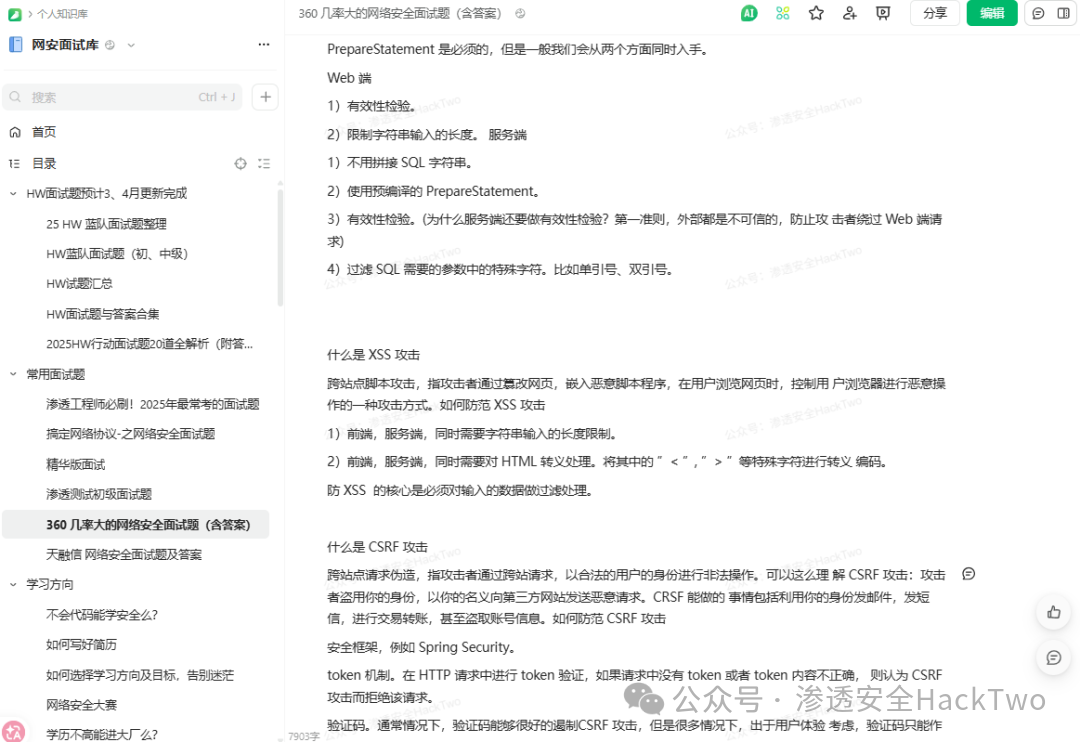Add comment on CSRF paragraph icon
Screen dimensions: 1080x742
pyautogui.click(x=968, y=574)
